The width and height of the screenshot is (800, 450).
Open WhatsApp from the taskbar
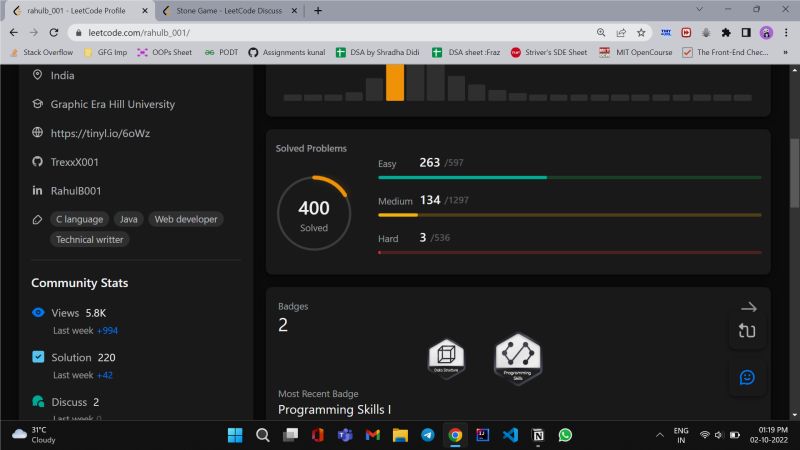point(565,435)
